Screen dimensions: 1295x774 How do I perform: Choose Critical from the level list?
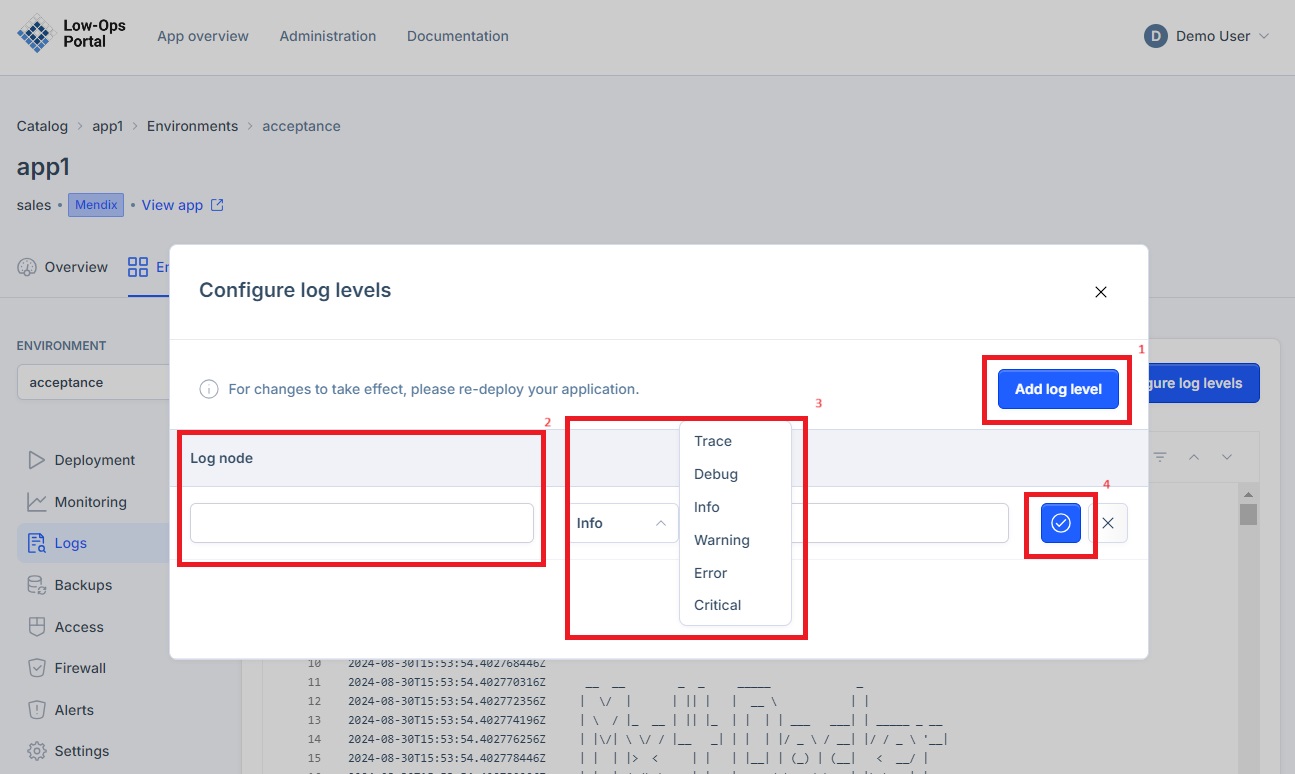[718, 605]
